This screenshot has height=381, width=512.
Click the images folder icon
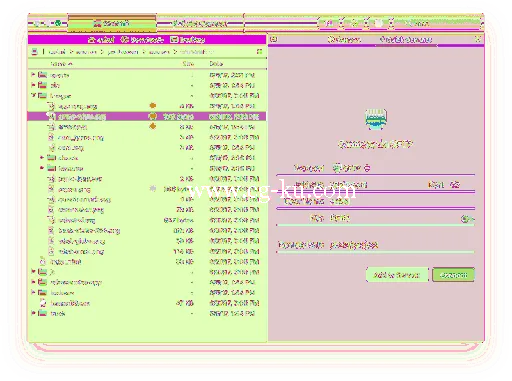click(x=42, y=95)
